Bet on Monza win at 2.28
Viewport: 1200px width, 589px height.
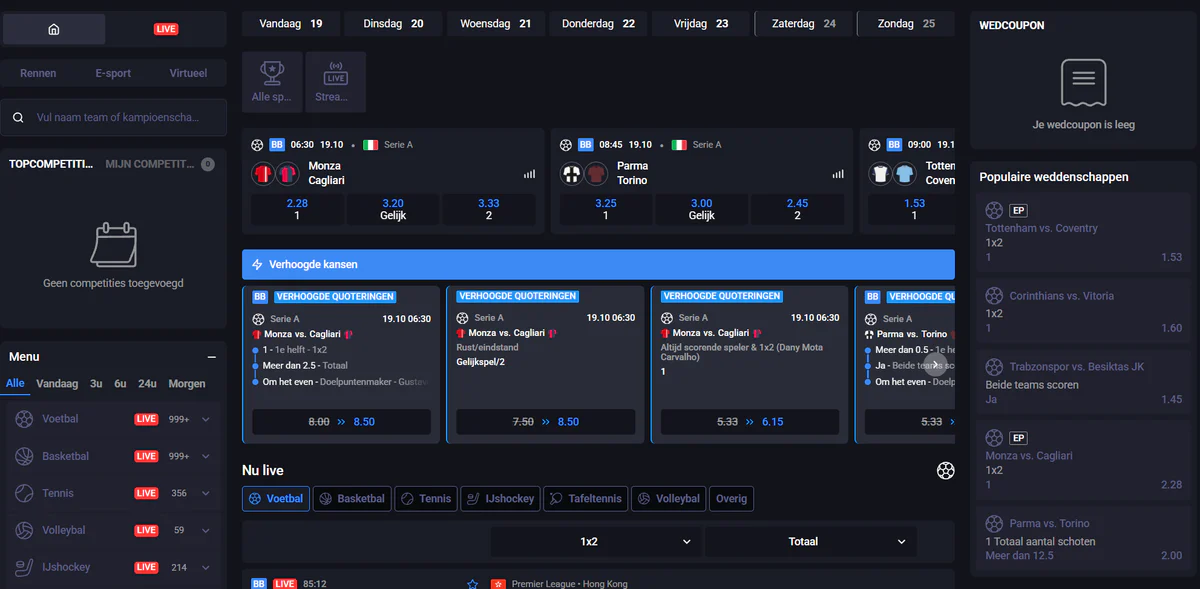[297, 209]
